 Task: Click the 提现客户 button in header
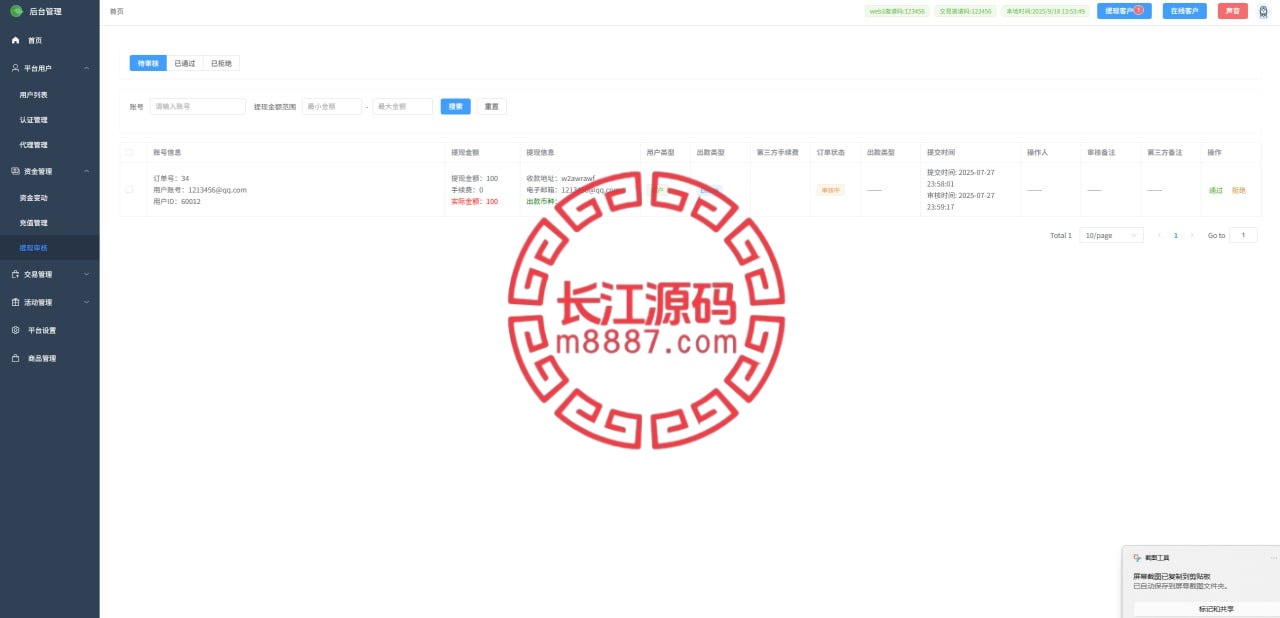pos(1124,11)
